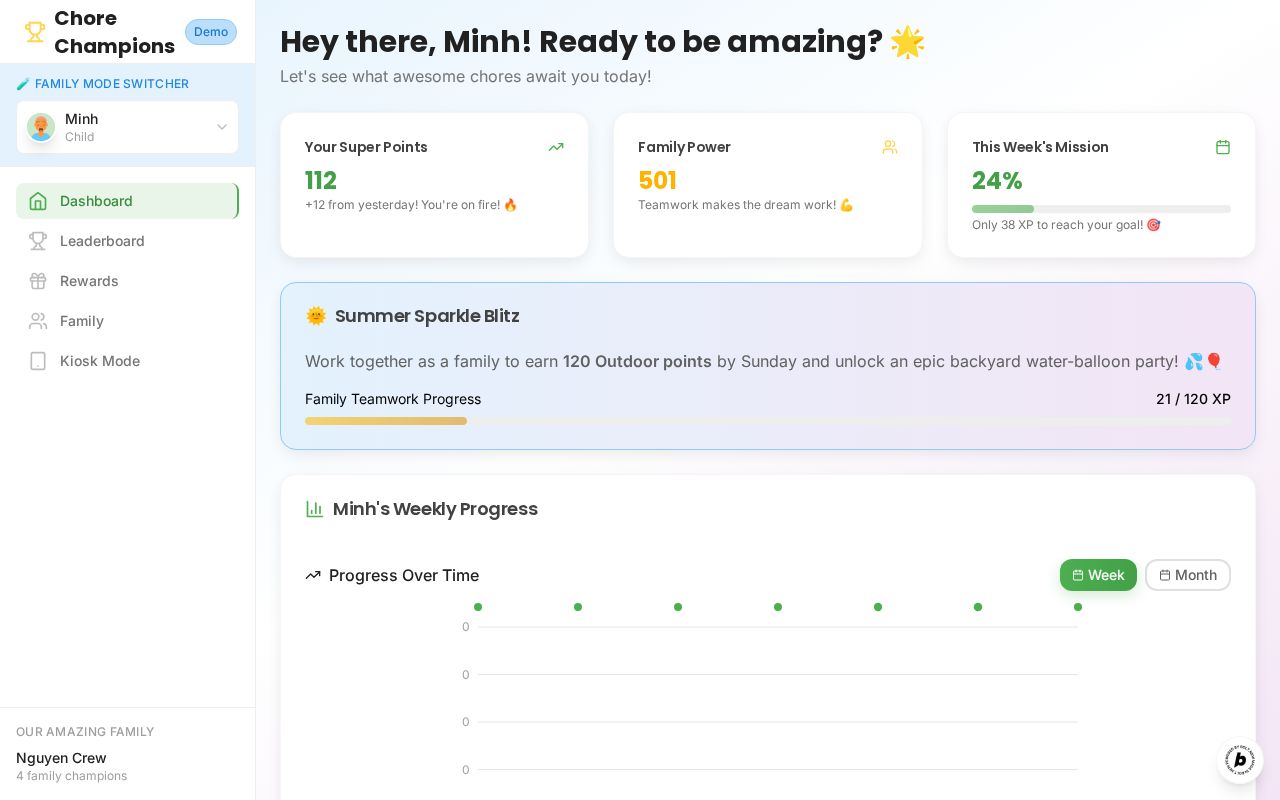Click 'Only 38 XP to reach your goal!' text
The image size is (1280, 800).
[x=1066, y=225]
